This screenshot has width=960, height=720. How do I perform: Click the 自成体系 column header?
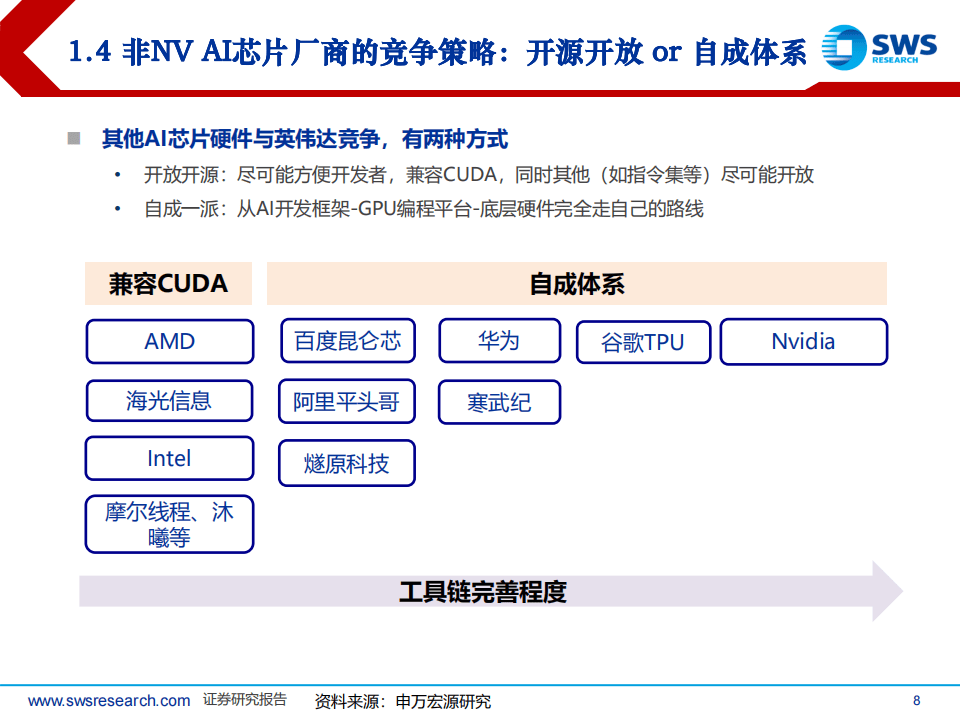tap(577, 283)
